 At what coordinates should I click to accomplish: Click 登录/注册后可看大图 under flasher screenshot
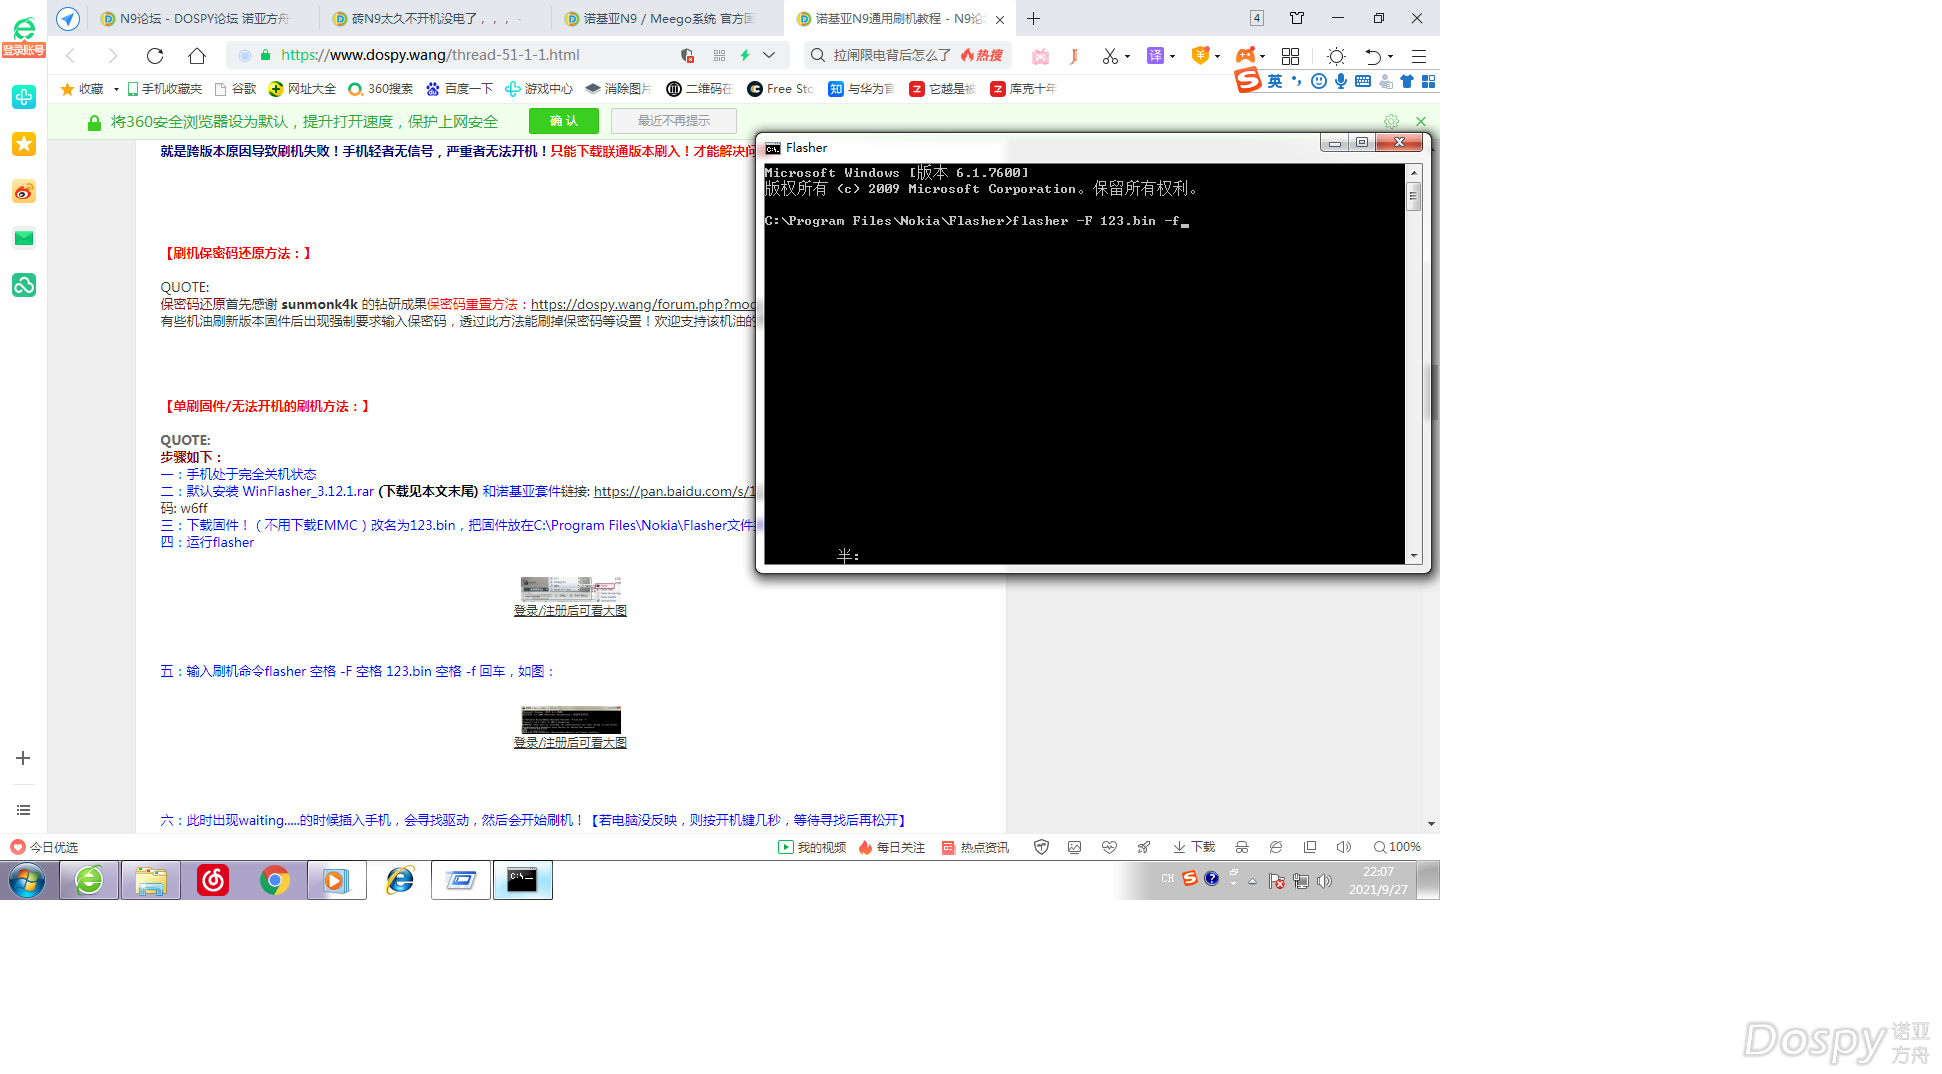pyautogui.click(x=570, y=610)
